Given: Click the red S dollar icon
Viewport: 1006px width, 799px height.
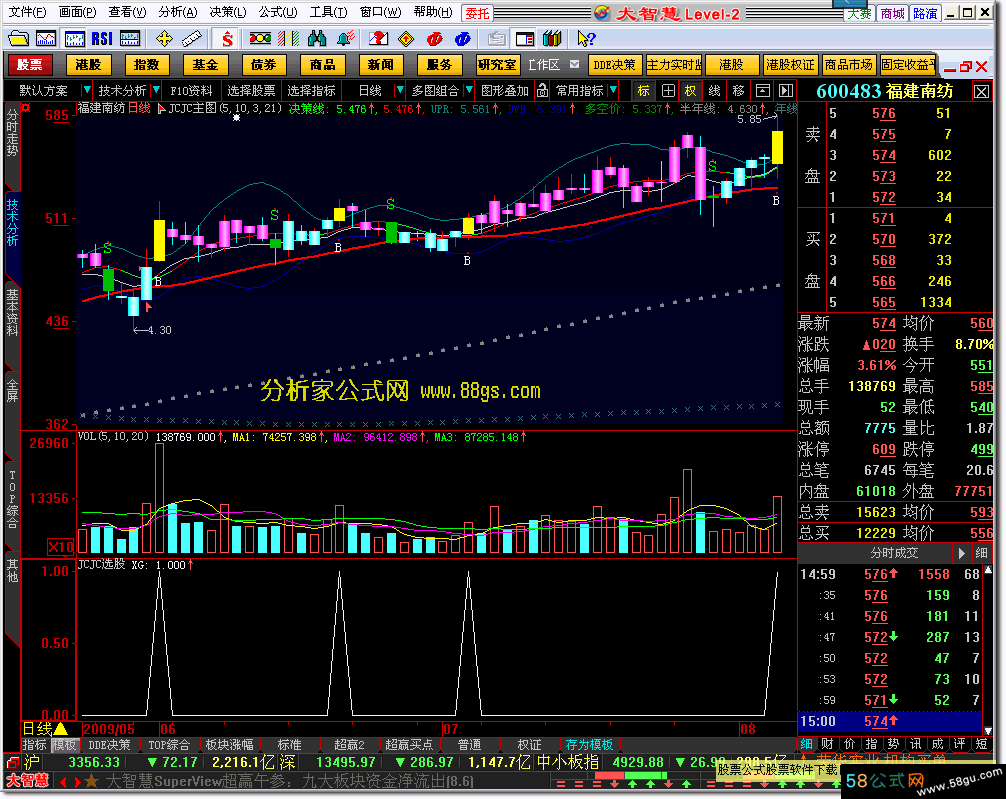Looking at the screenshot, I should click(x=227, y=39).
